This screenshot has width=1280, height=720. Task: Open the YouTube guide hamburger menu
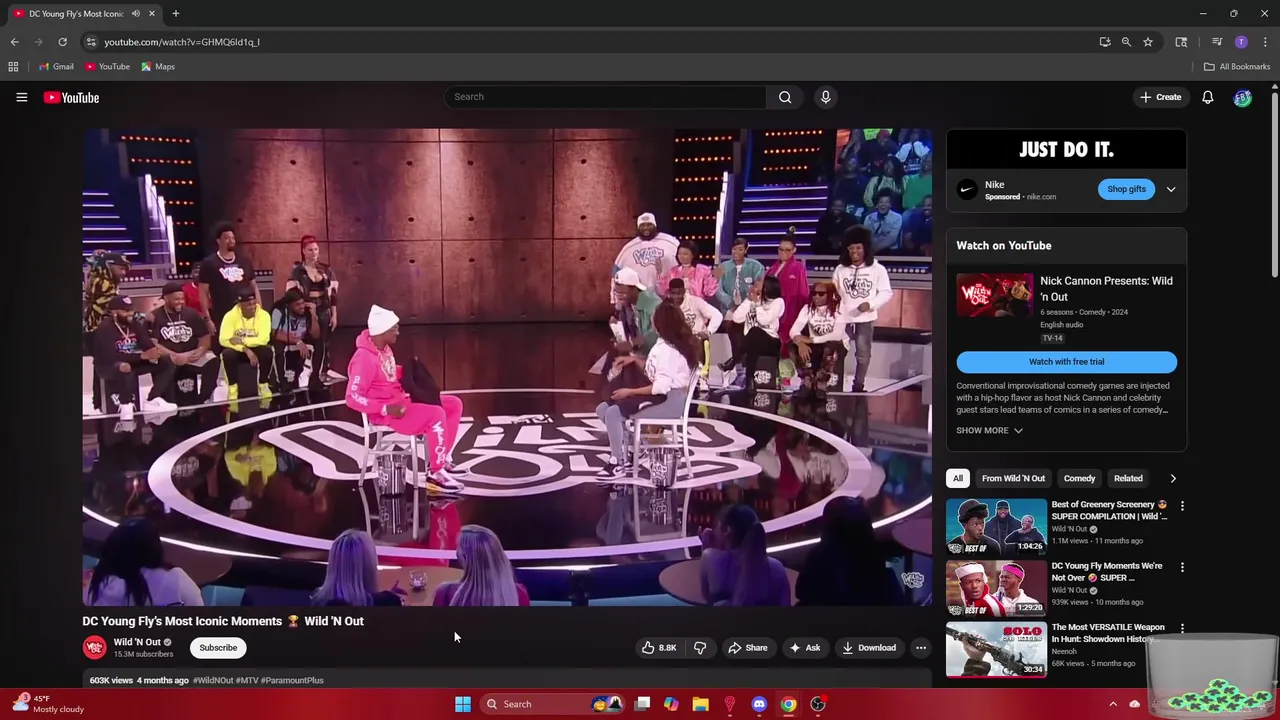click(x=21, y=97)
